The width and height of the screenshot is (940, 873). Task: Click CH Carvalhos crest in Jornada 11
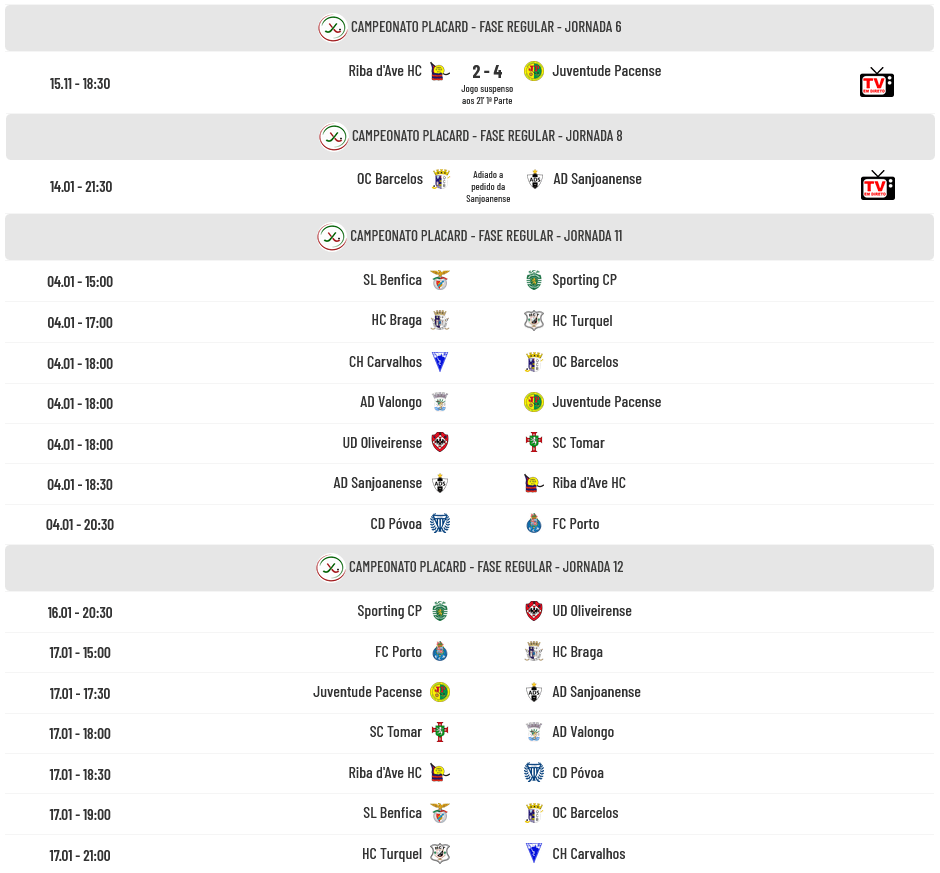(x=440, y=362)
